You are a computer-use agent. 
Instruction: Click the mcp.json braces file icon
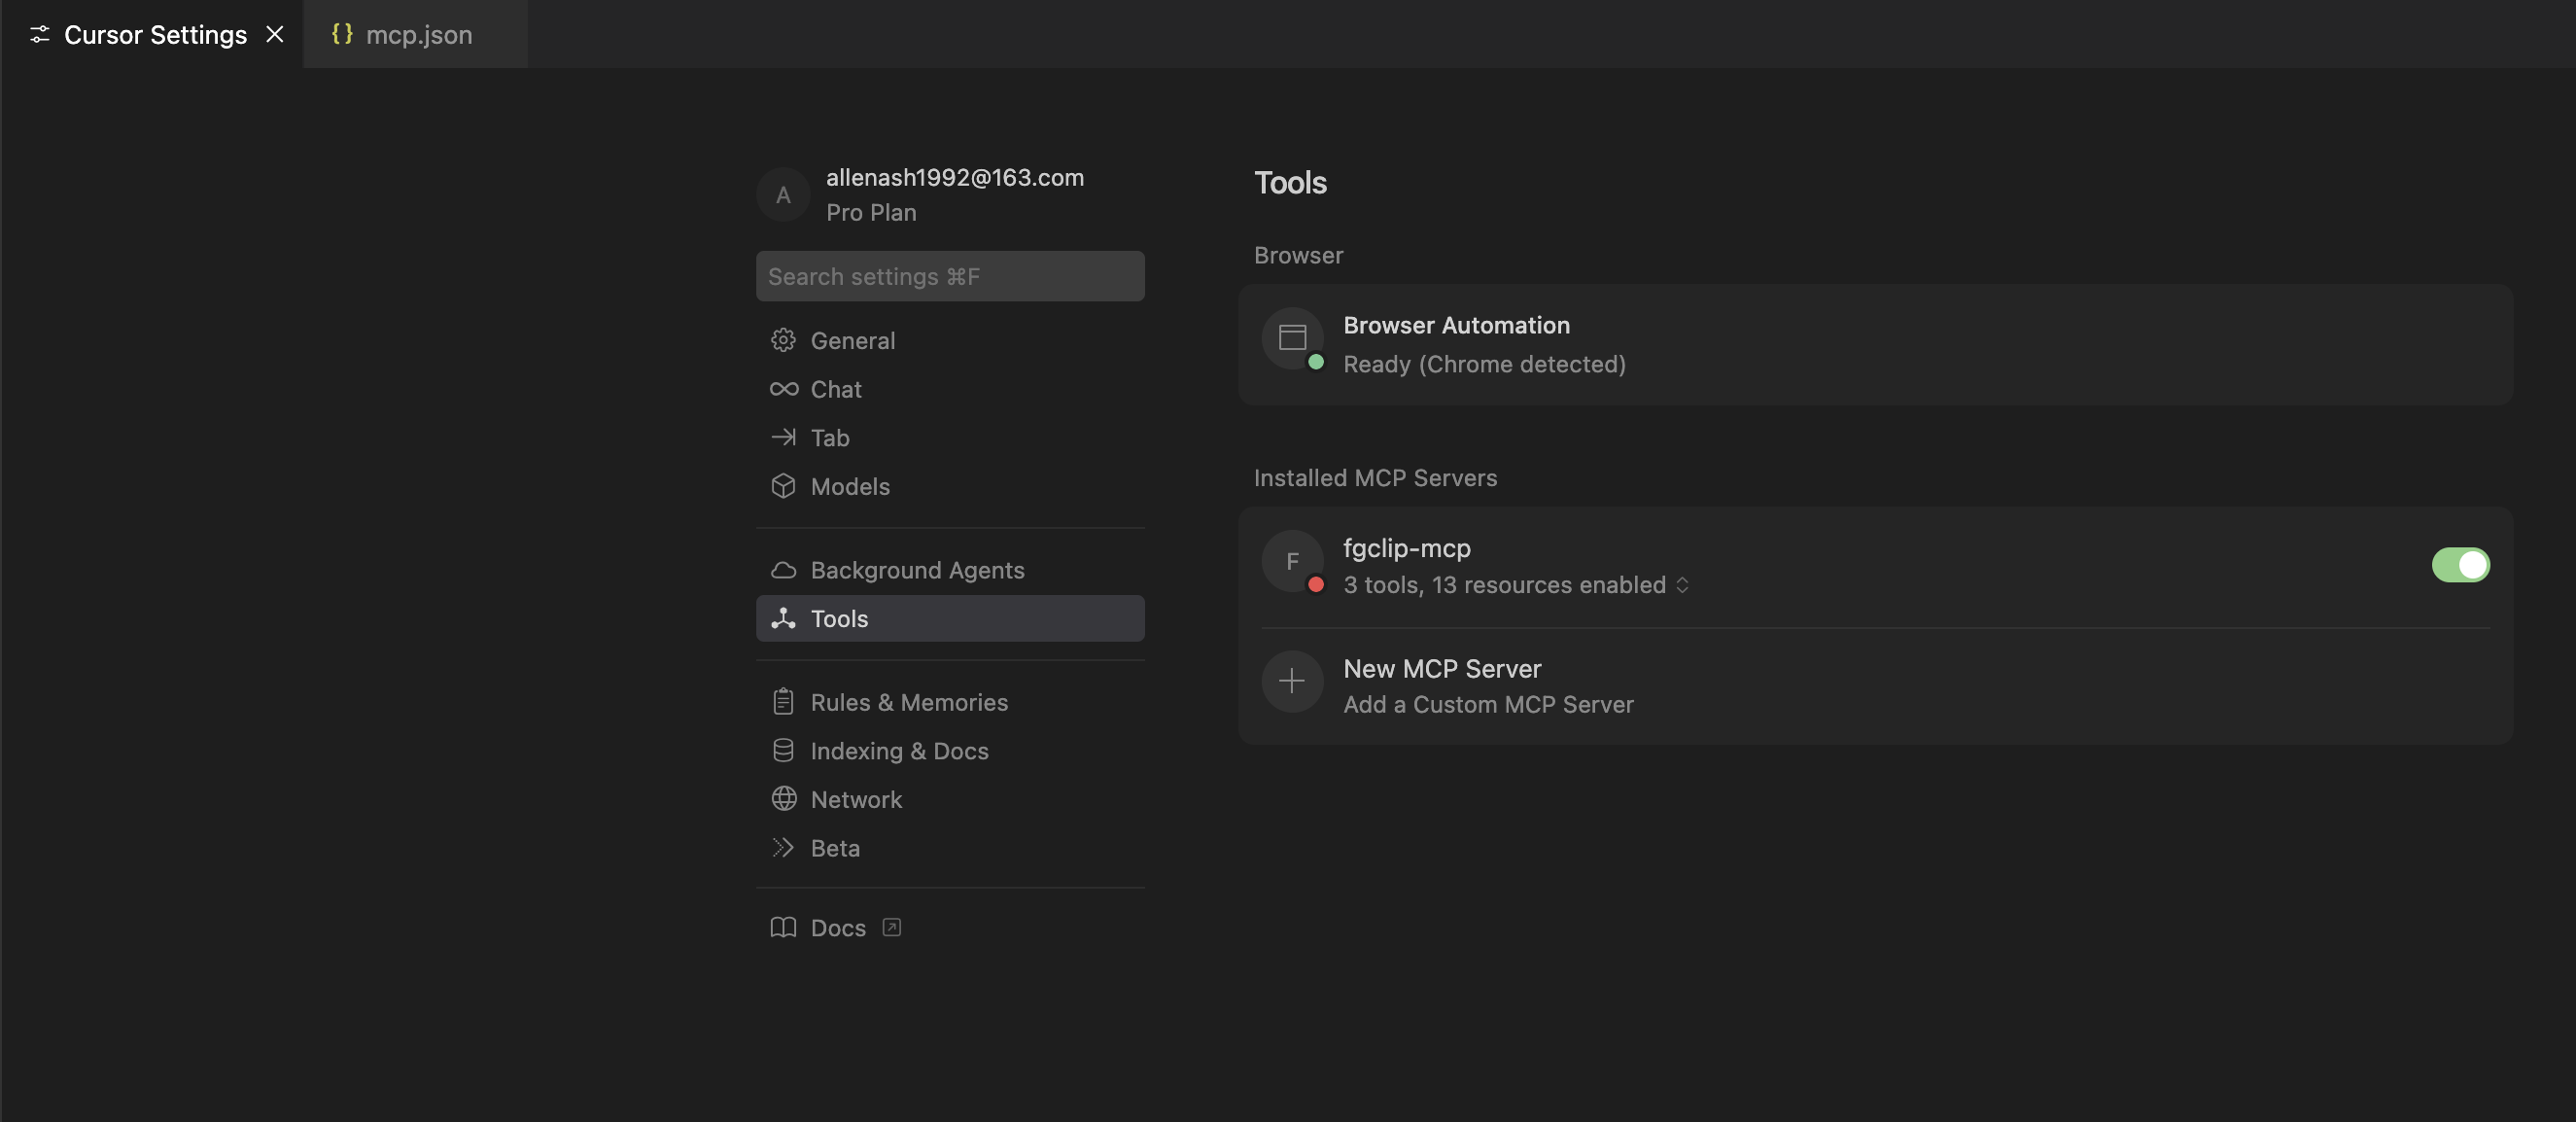342,34
